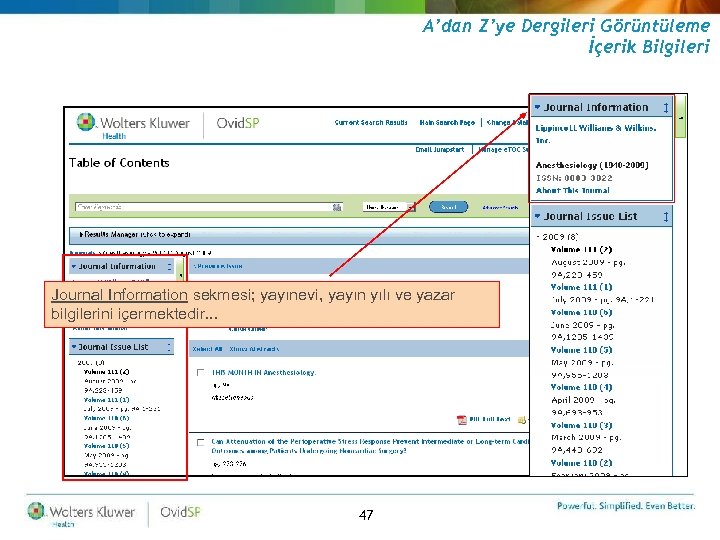
Task: Click resize handle on enlarged Journal Information header
Action: 665,108
